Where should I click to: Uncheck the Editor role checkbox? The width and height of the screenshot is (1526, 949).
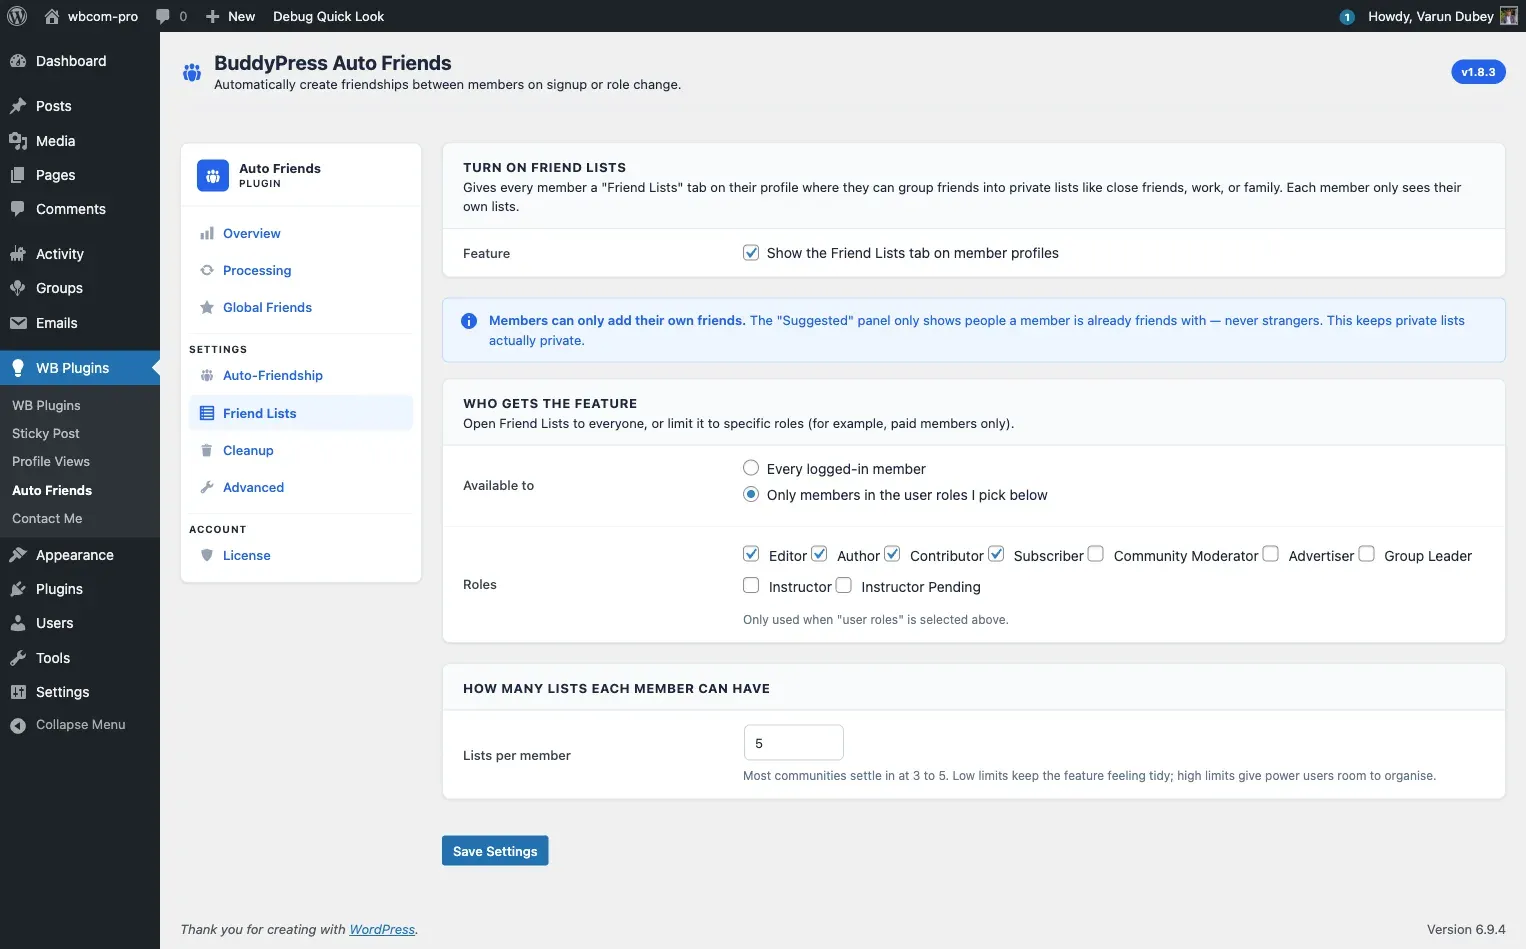coord(751,554)
